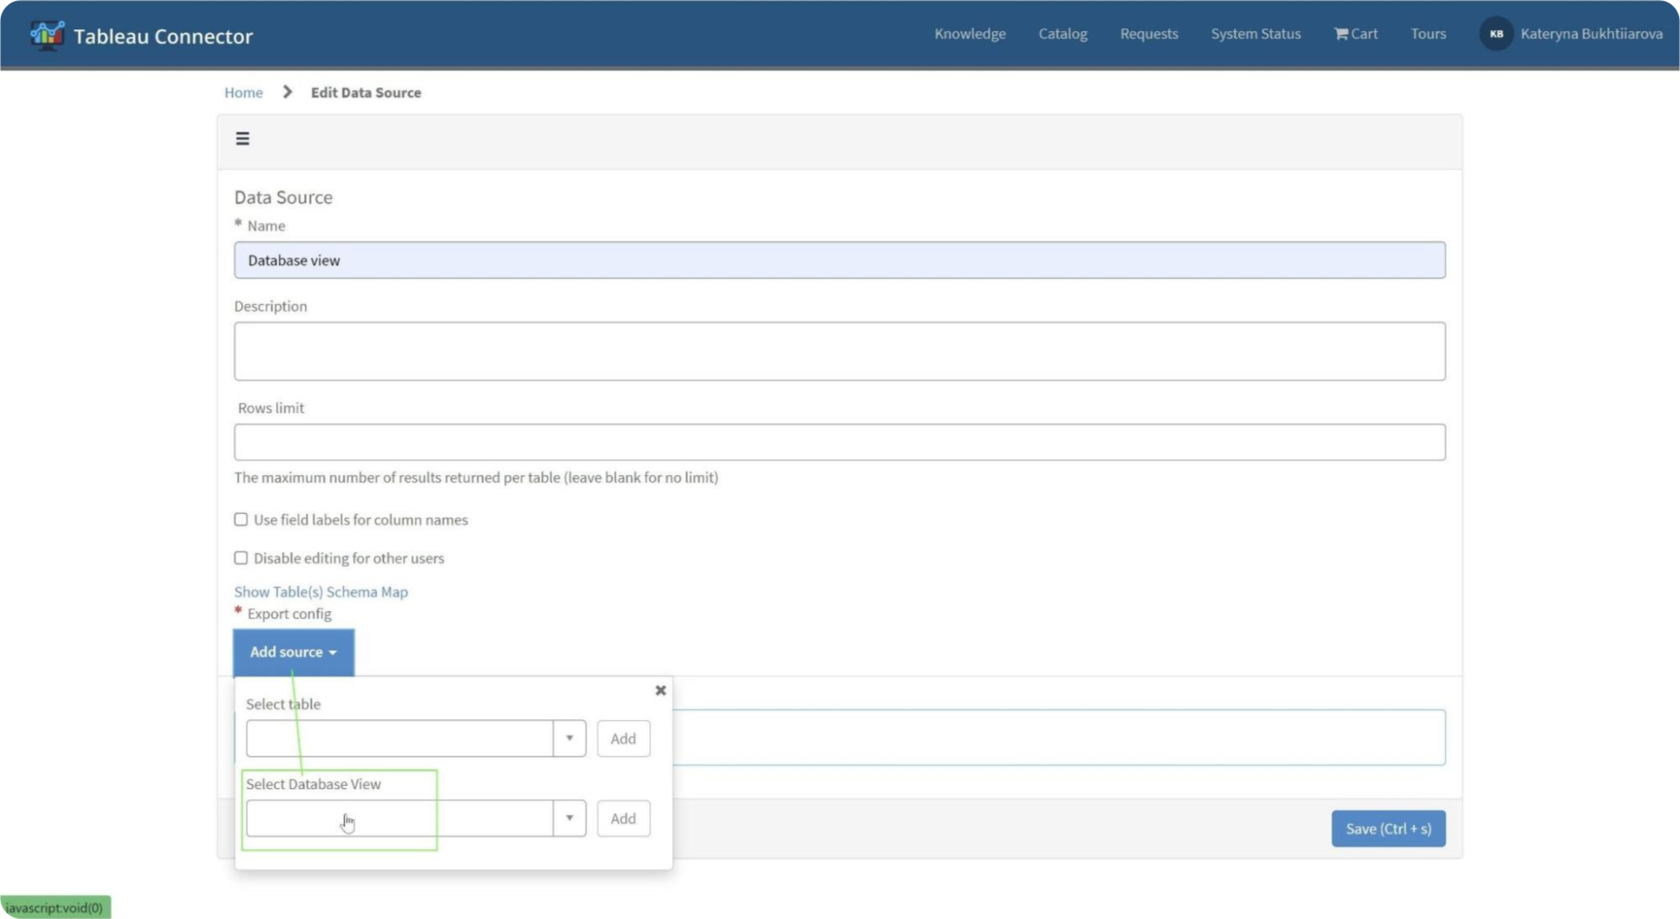Image resolution: width=1680 pixels, height=919 pixels.
Task: Click the Tableau Connector logo icon
Action: click(x=47, y=34)
